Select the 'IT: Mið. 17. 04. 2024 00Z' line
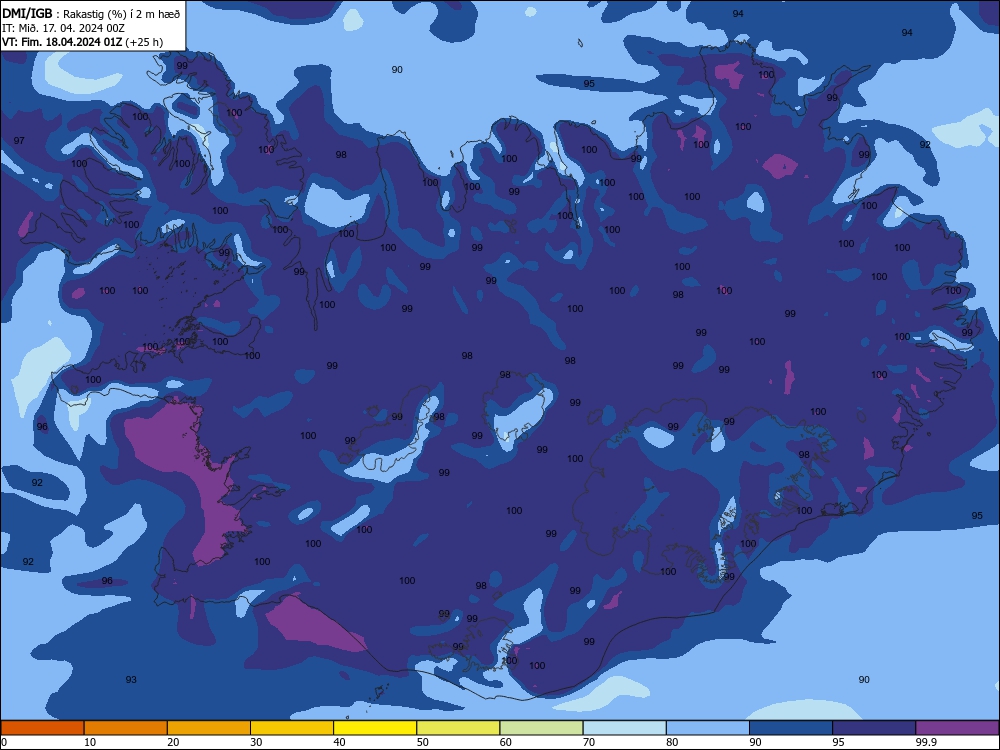1000x750 pixels. [x=63, y=28]
